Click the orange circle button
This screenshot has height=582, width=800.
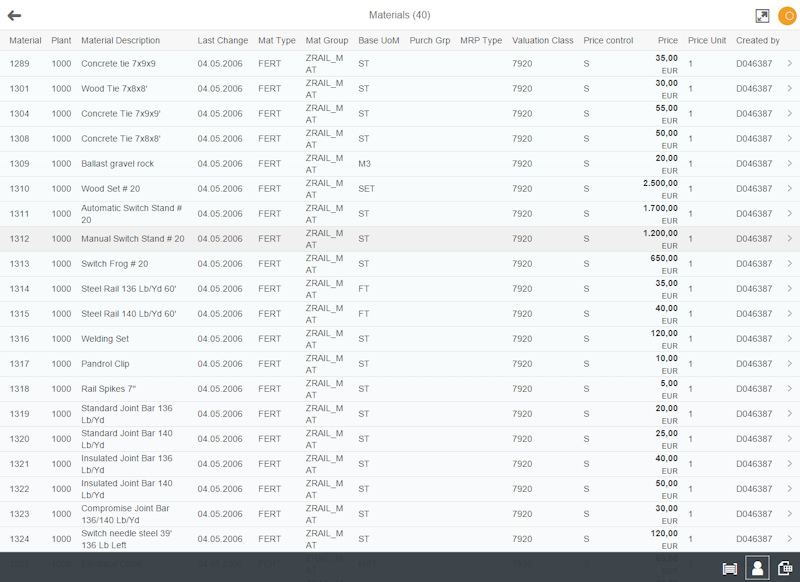(787, 16)
